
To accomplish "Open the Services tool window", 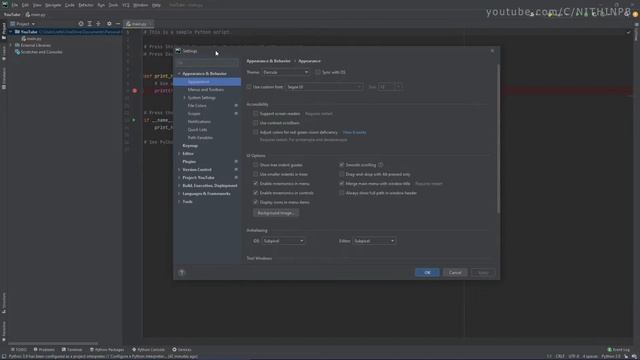I will point(182,350).
